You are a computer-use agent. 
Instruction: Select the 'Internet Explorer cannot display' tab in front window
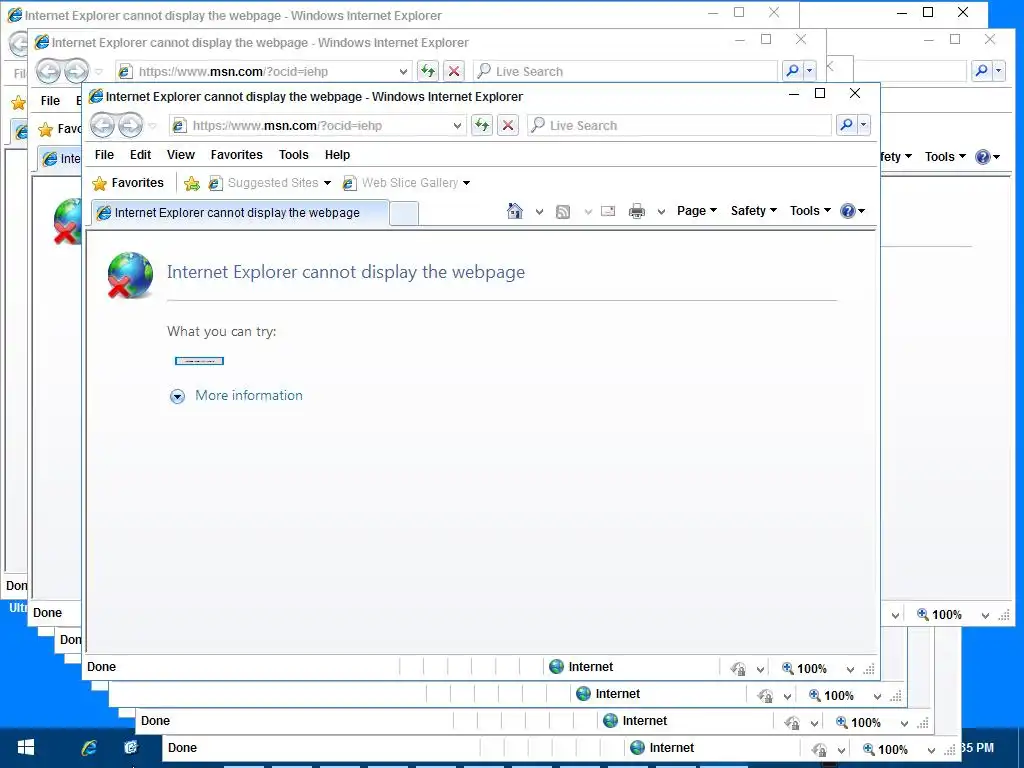pyautogui.click(x=240, y=213)
